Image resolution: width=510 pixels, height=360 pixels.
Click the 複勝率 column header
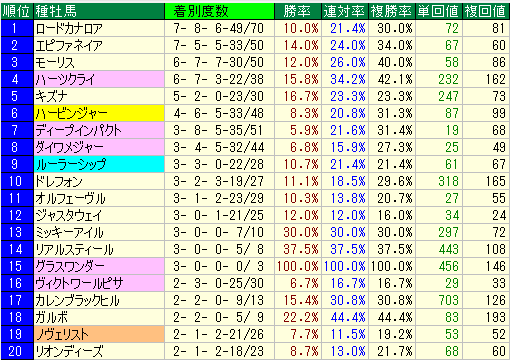point(392,11)
